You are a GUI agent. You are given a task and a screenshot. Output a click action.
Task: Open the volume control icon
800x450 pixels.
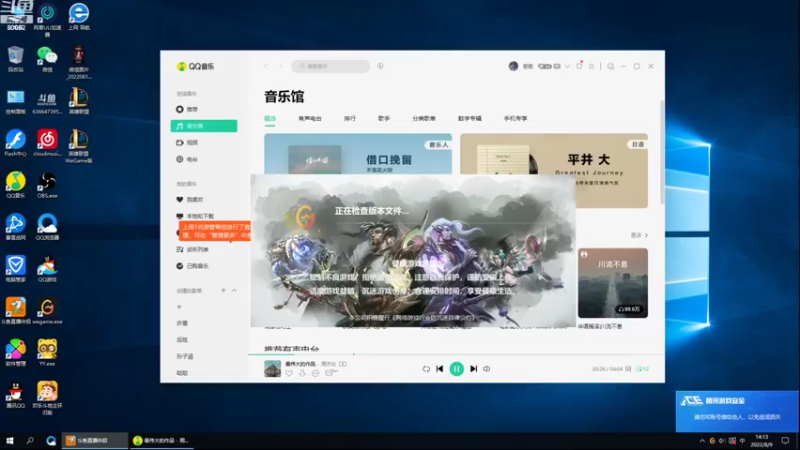coord(487,369)
